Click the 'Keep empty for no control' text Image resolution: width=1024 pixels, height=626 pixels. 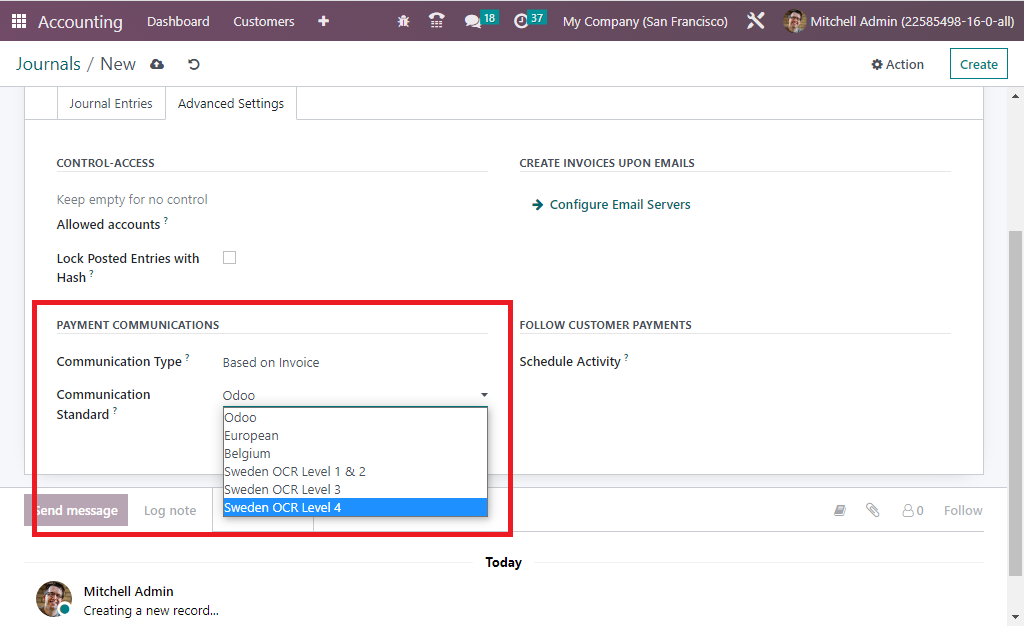132,199
